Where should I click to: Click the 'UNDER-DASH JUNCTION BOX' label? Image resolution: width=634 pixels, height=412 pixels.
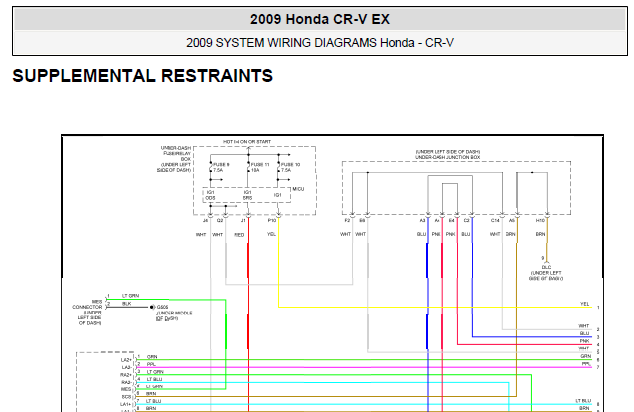[x=448, y=157]
